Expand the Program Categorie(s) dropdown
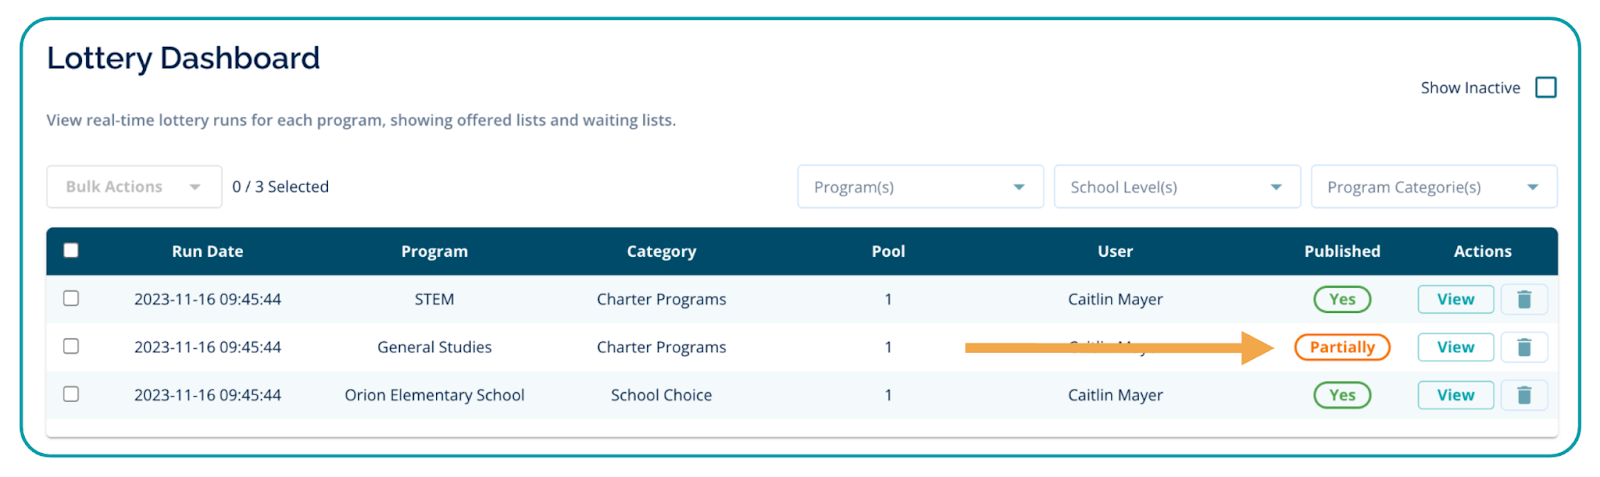1600x477 pixels. point(1434,187)
